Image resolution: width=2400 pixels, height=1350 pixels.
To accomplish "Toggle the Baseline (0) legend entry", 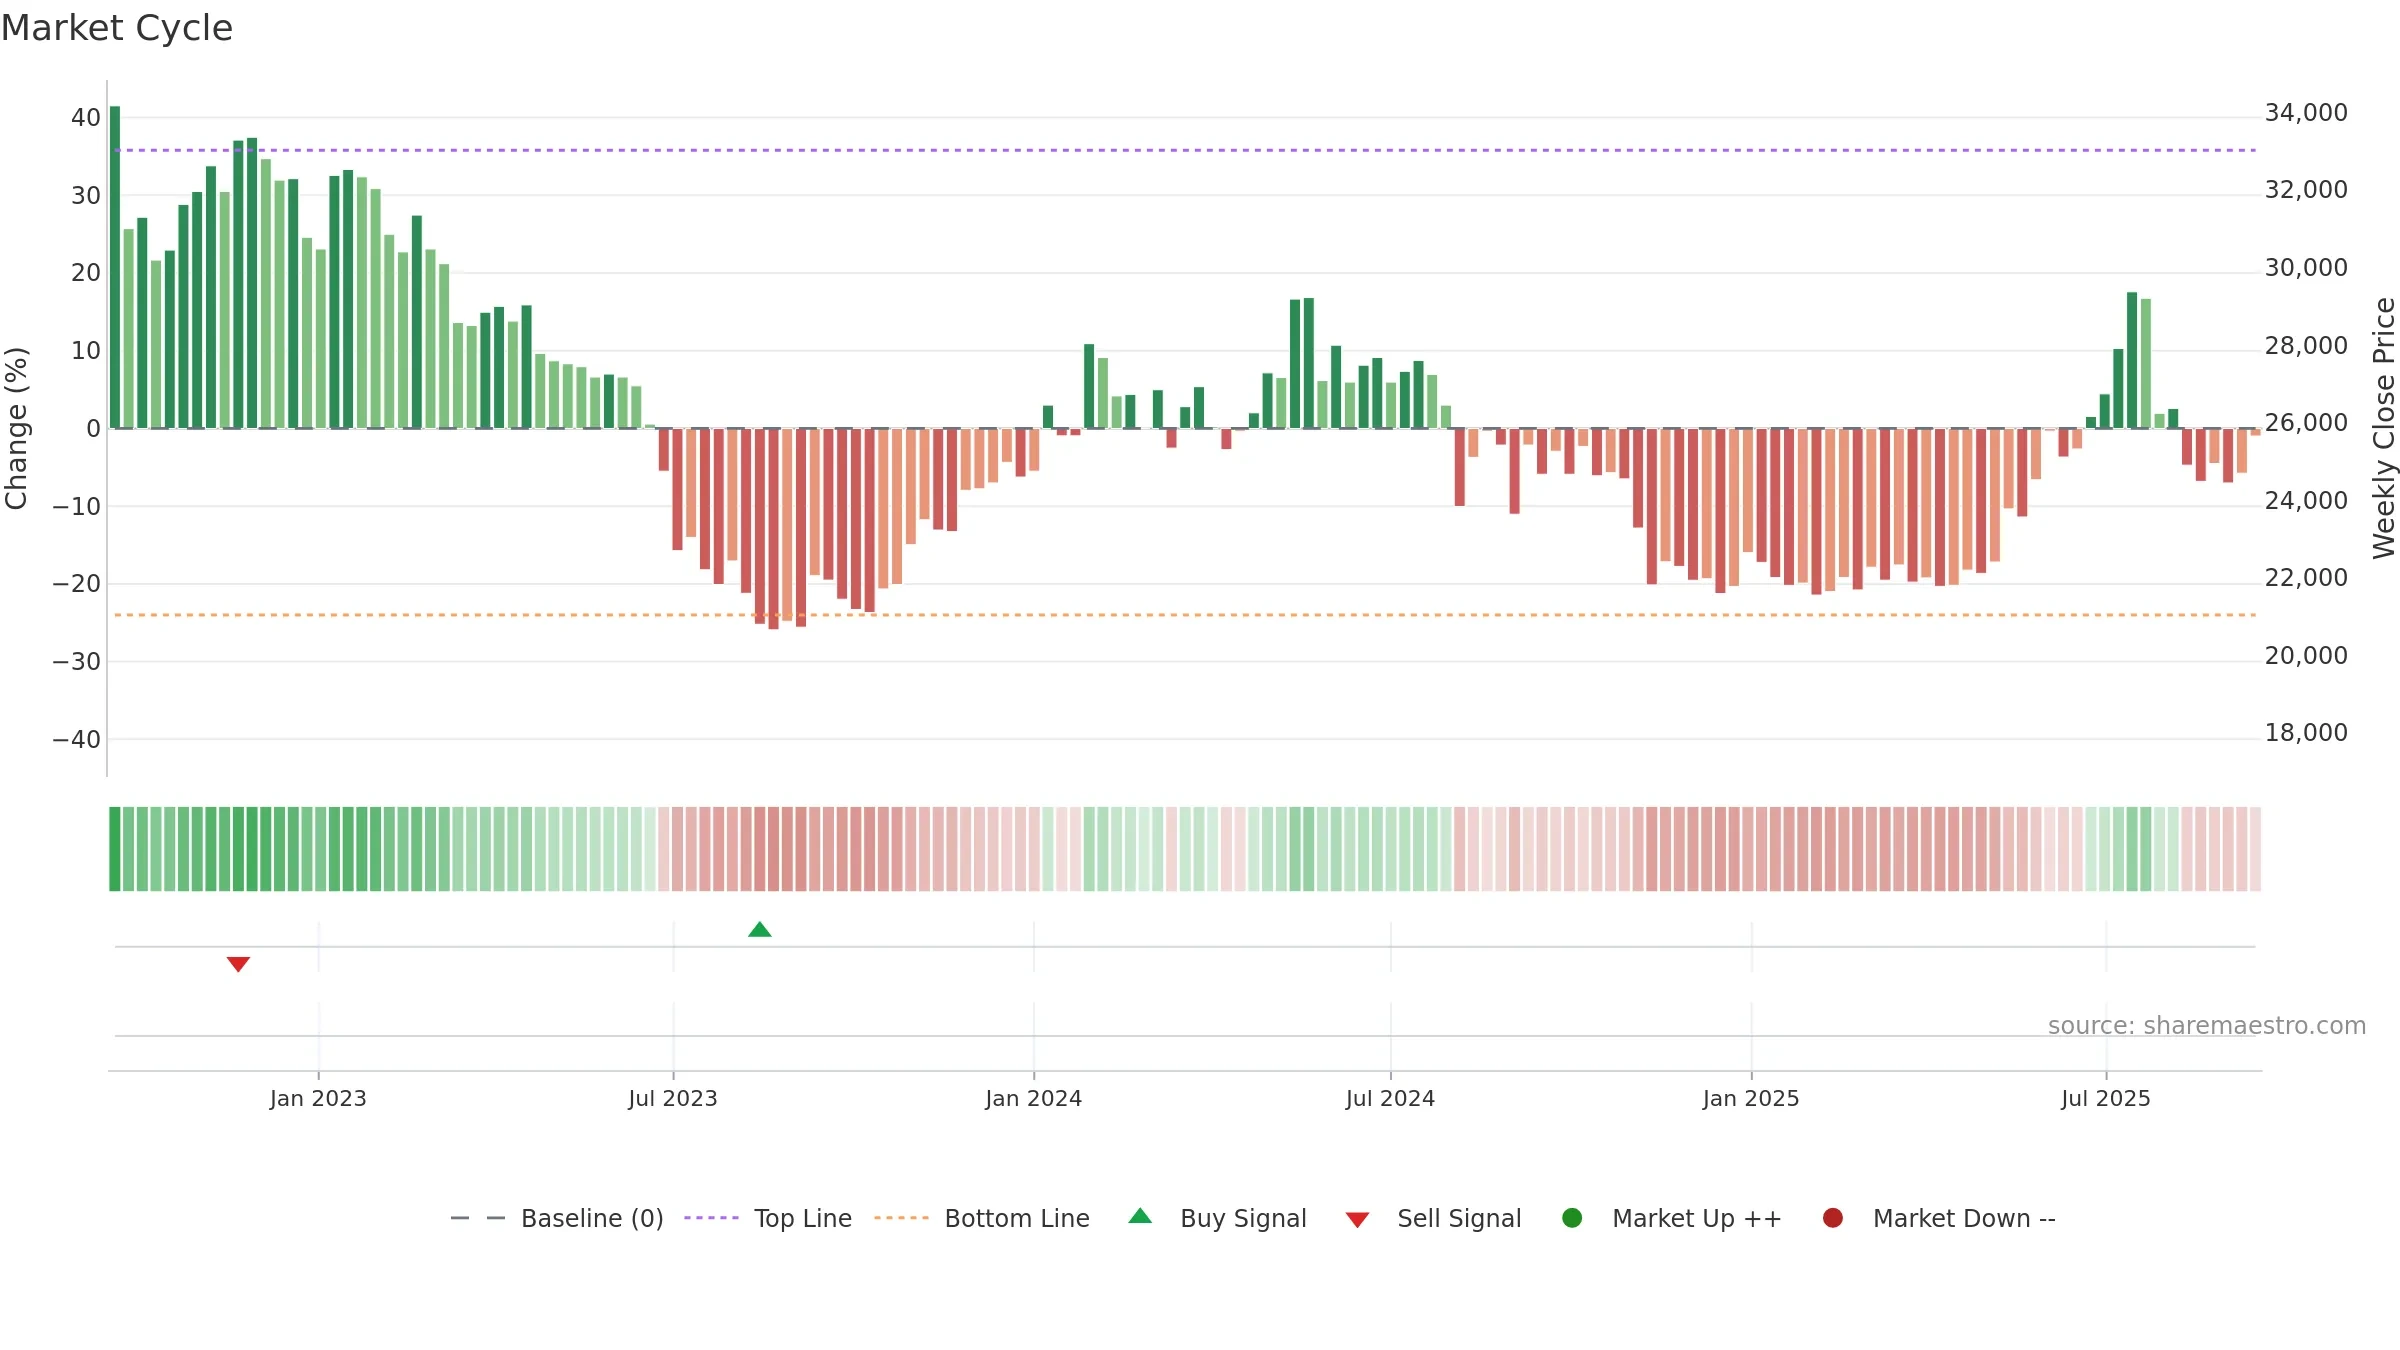I will (x=557, y=1218).
